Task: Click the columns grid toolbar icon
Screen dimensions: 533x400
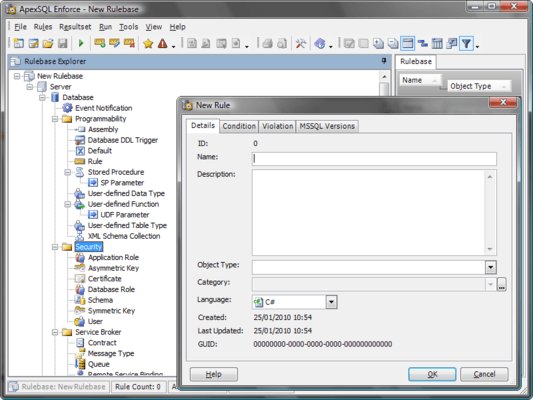Action: click(437, 44)
